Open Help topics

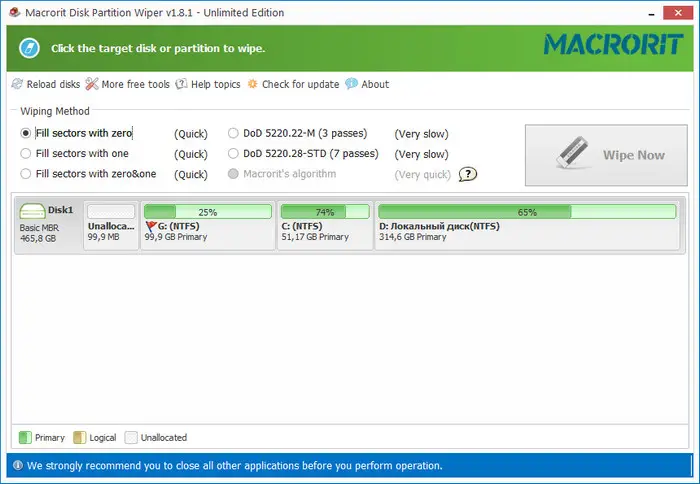click(208, 84)
